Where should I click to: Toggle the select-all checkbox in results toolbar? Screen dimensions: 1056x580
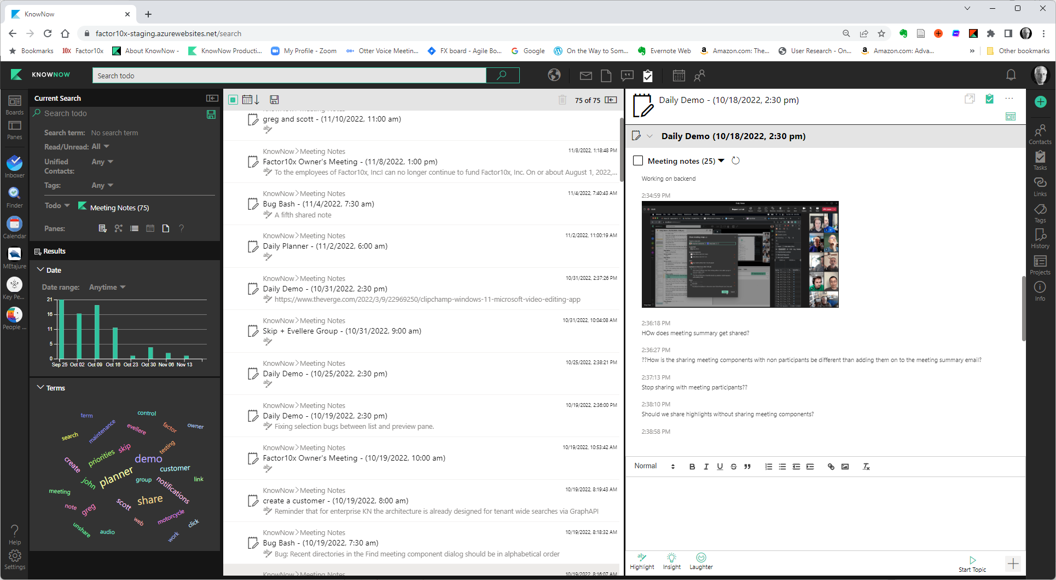(x=233, y=100)
